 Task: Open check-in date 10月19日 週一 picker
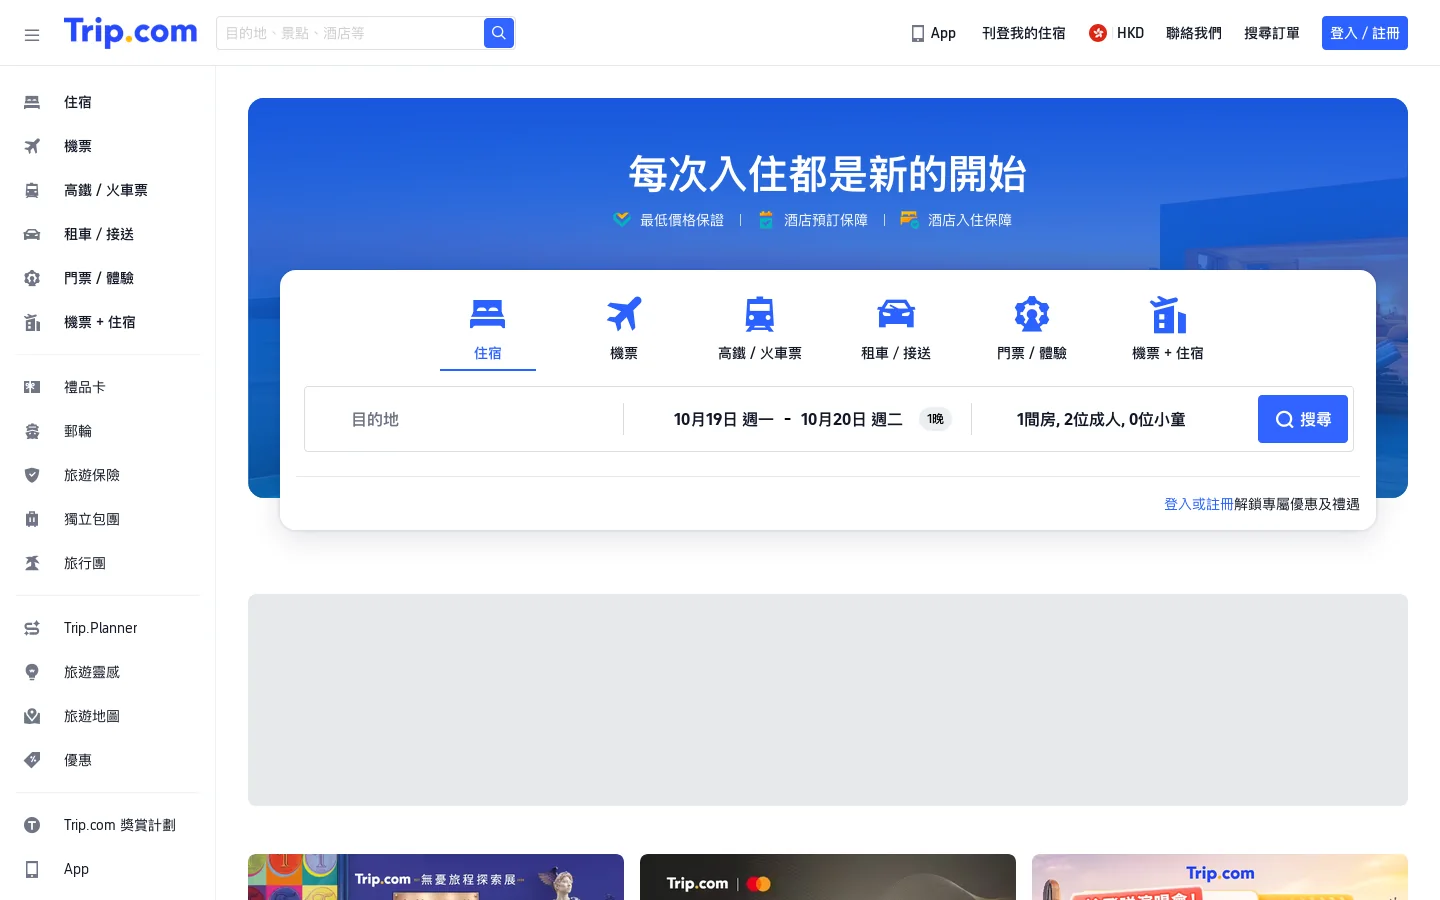pos(724,419)
